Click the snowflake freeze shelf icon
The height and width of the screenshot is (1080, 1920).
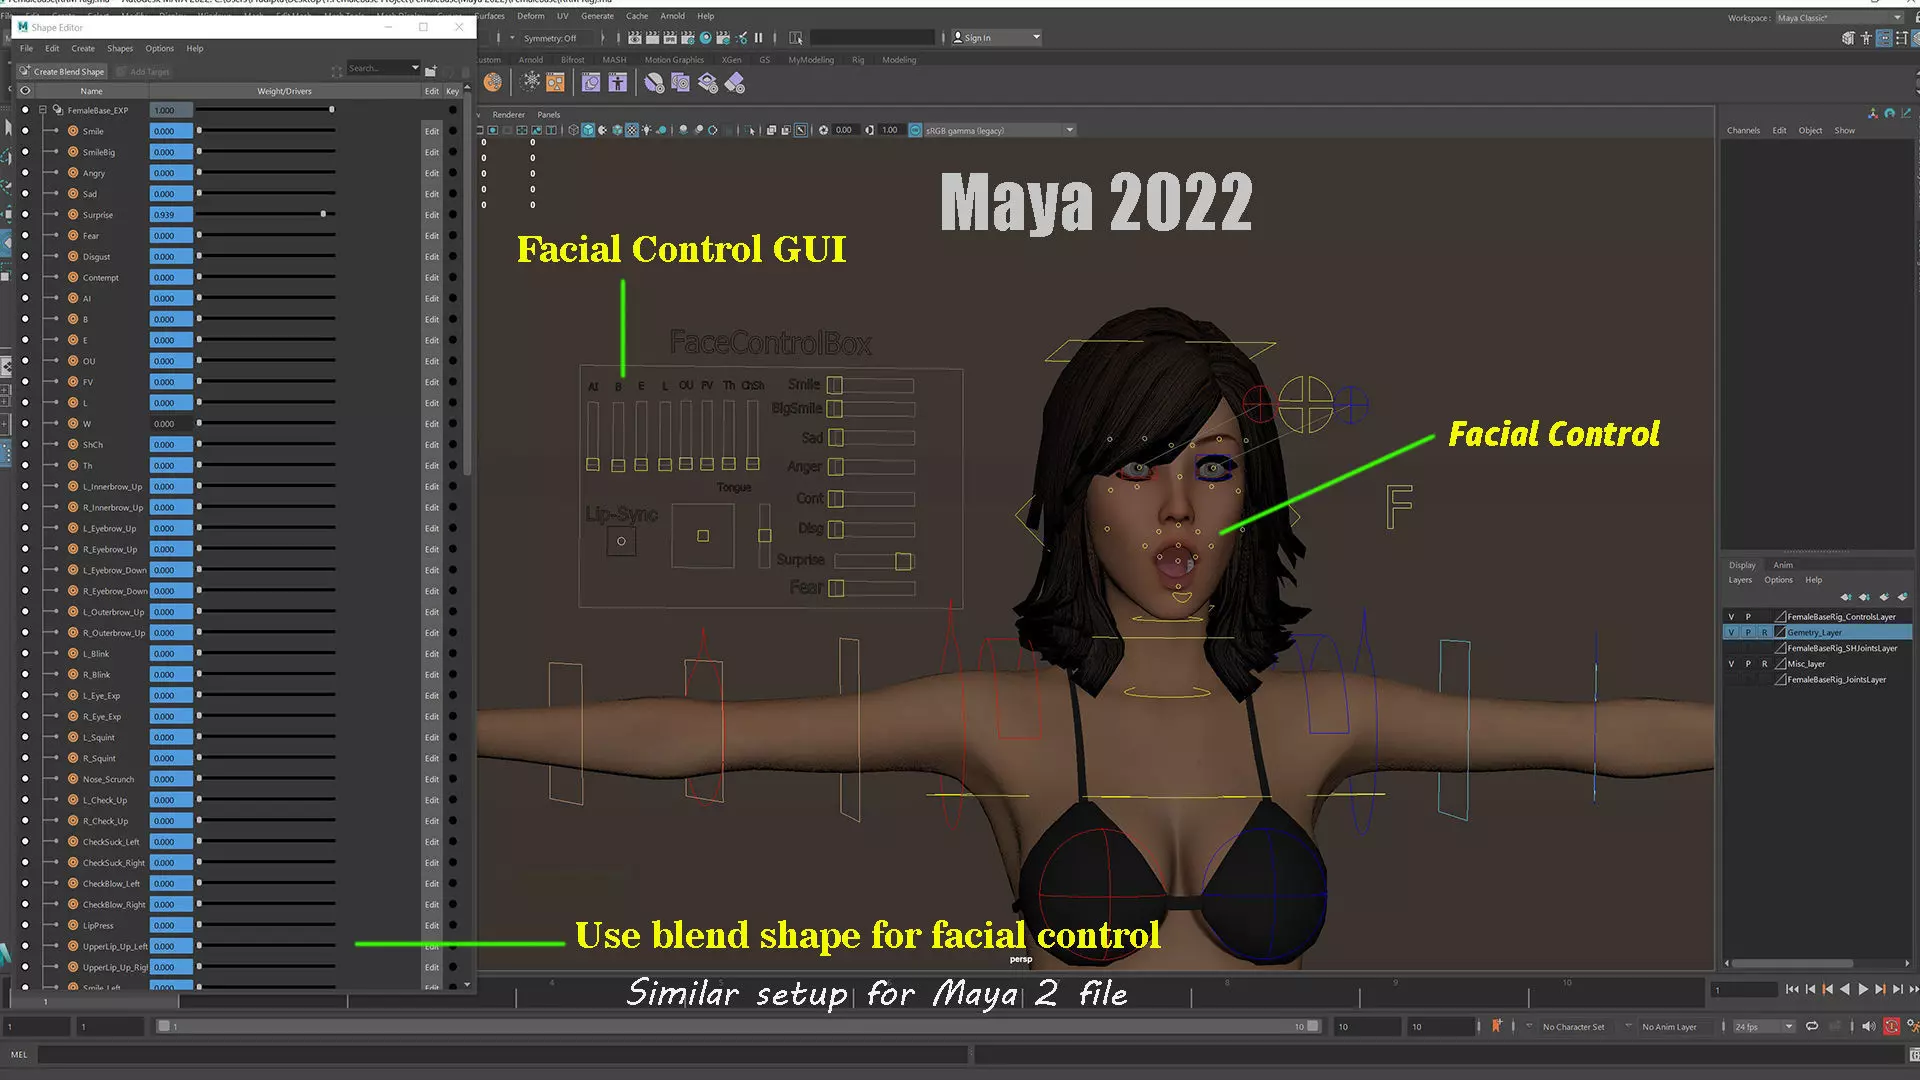point(530,83)
